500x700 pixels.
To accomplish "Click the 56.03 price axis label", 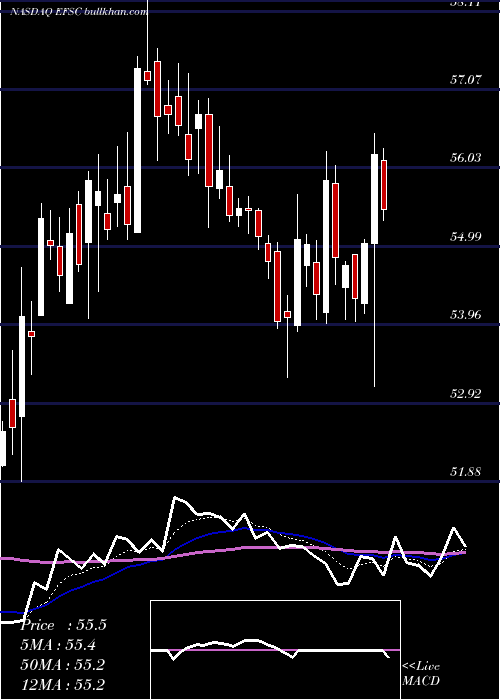I will tap(466, 158).
